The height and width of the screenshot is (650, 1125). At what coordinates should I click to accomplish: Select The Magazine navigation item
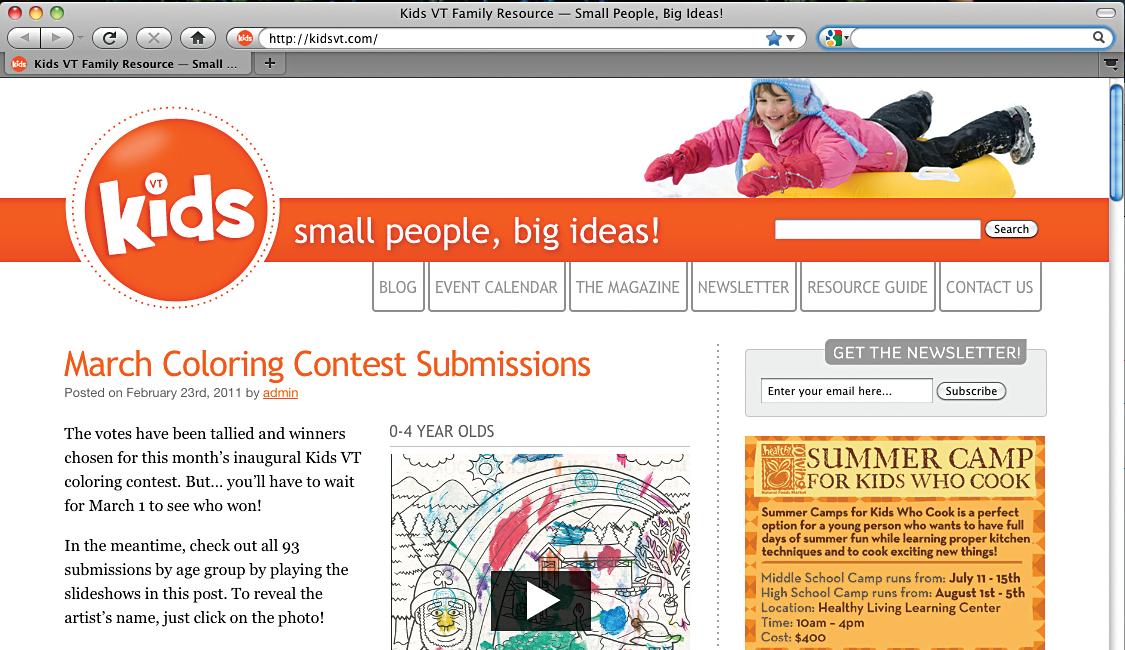(x=628, y=287)
